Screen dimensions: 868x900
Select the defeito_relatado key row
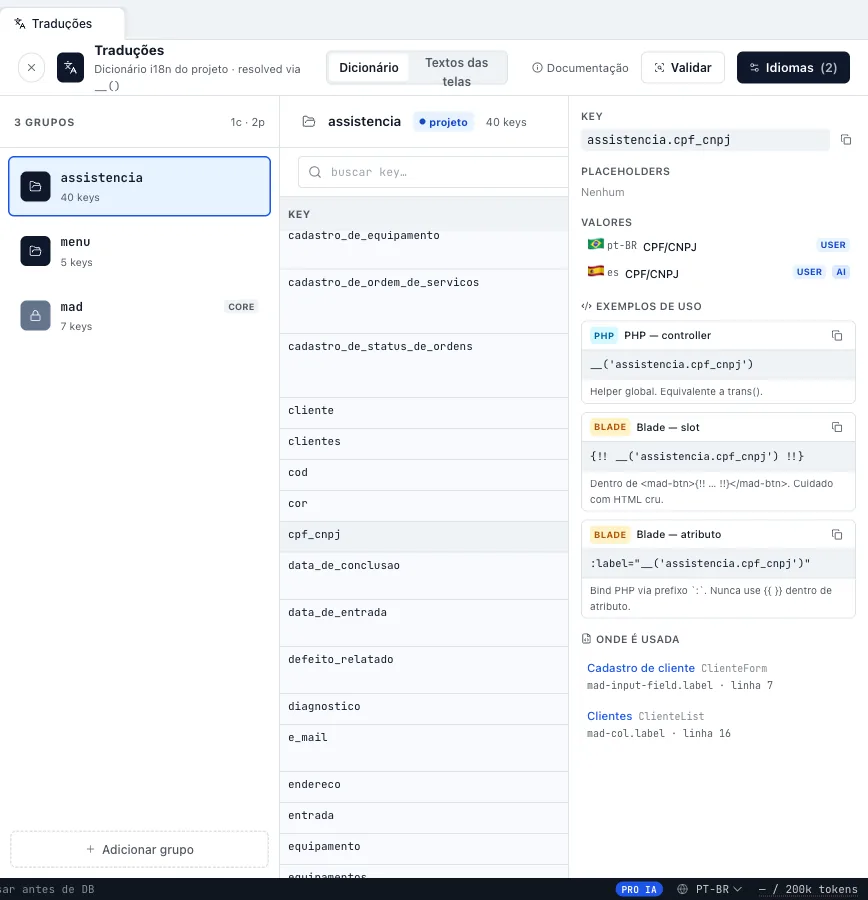pyautogui.click(x=424, y=670)
